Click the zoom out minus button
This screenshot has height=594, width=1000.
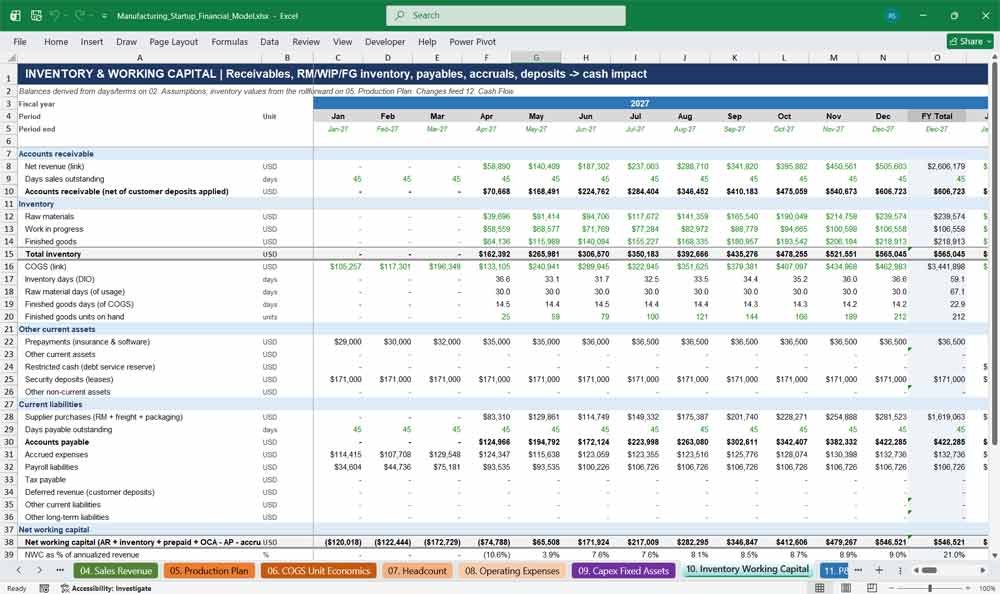coord(893,588)
